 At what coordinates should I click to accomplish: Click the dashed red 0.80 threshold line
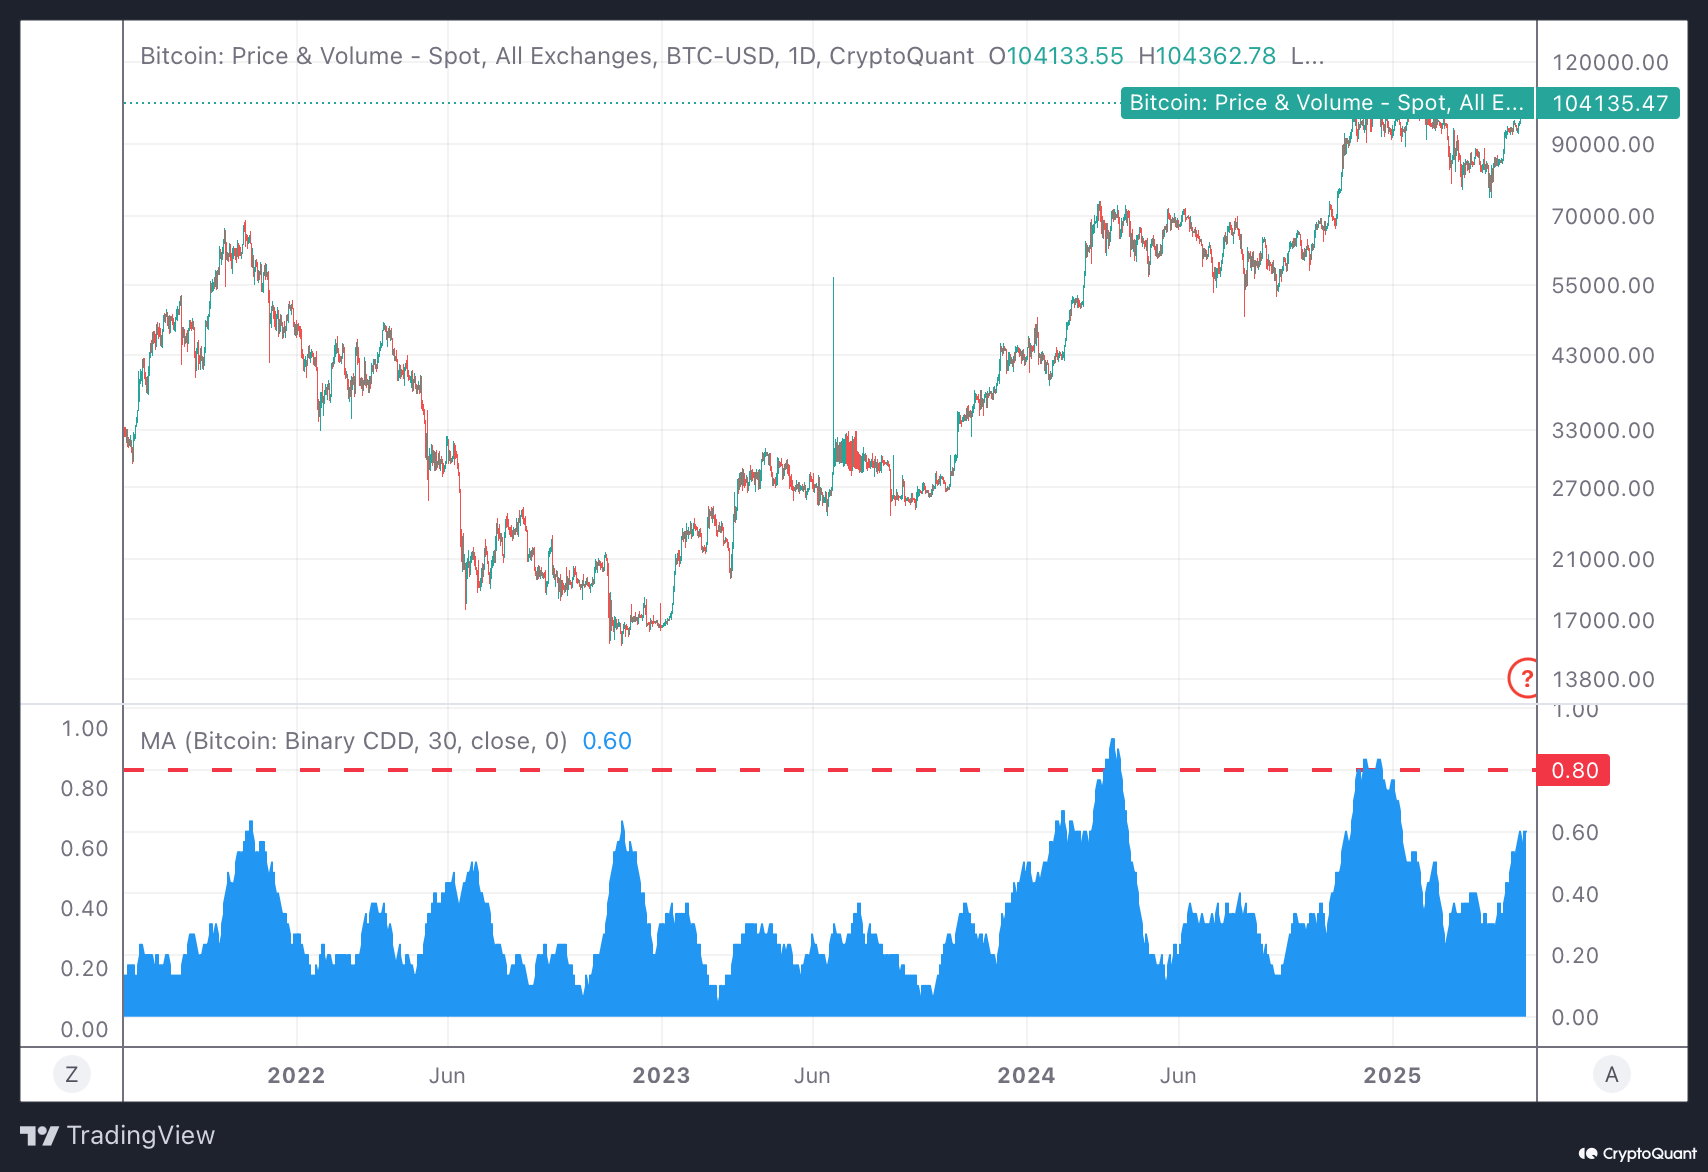pos(800,770)
